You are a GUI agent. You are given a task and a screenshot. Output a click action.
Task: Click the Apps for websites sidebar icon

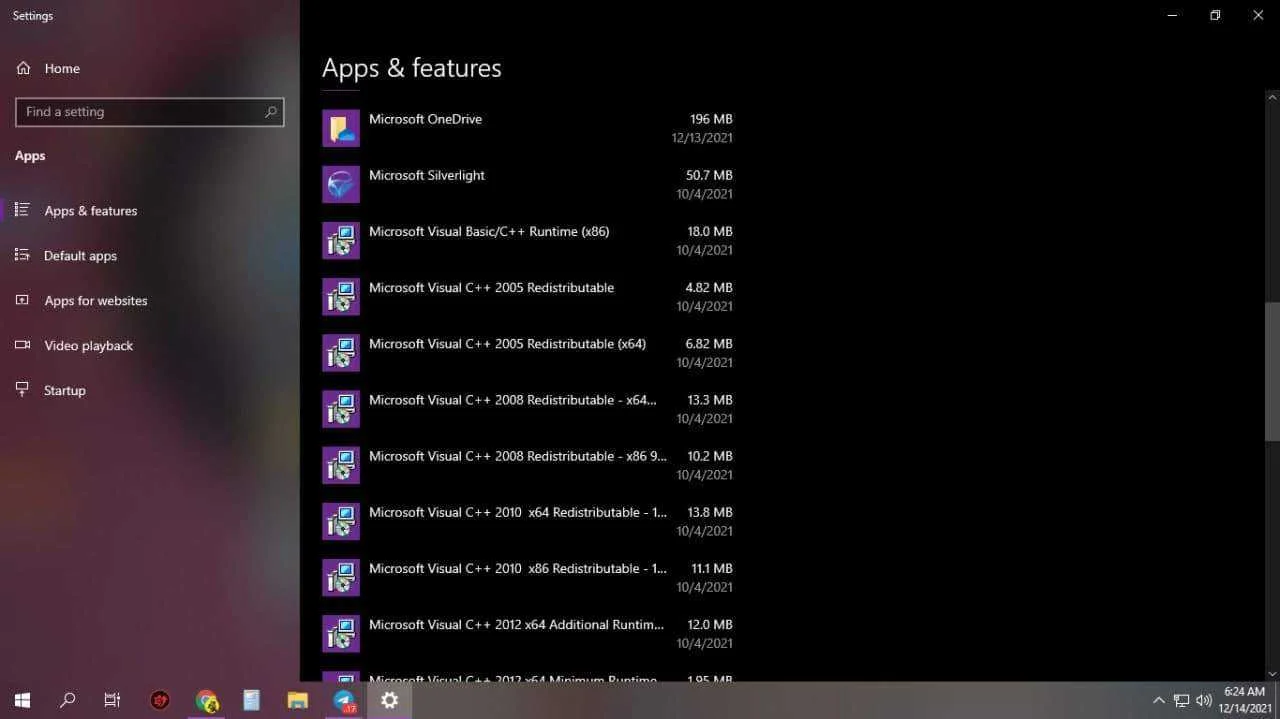(x=22, y=300)
